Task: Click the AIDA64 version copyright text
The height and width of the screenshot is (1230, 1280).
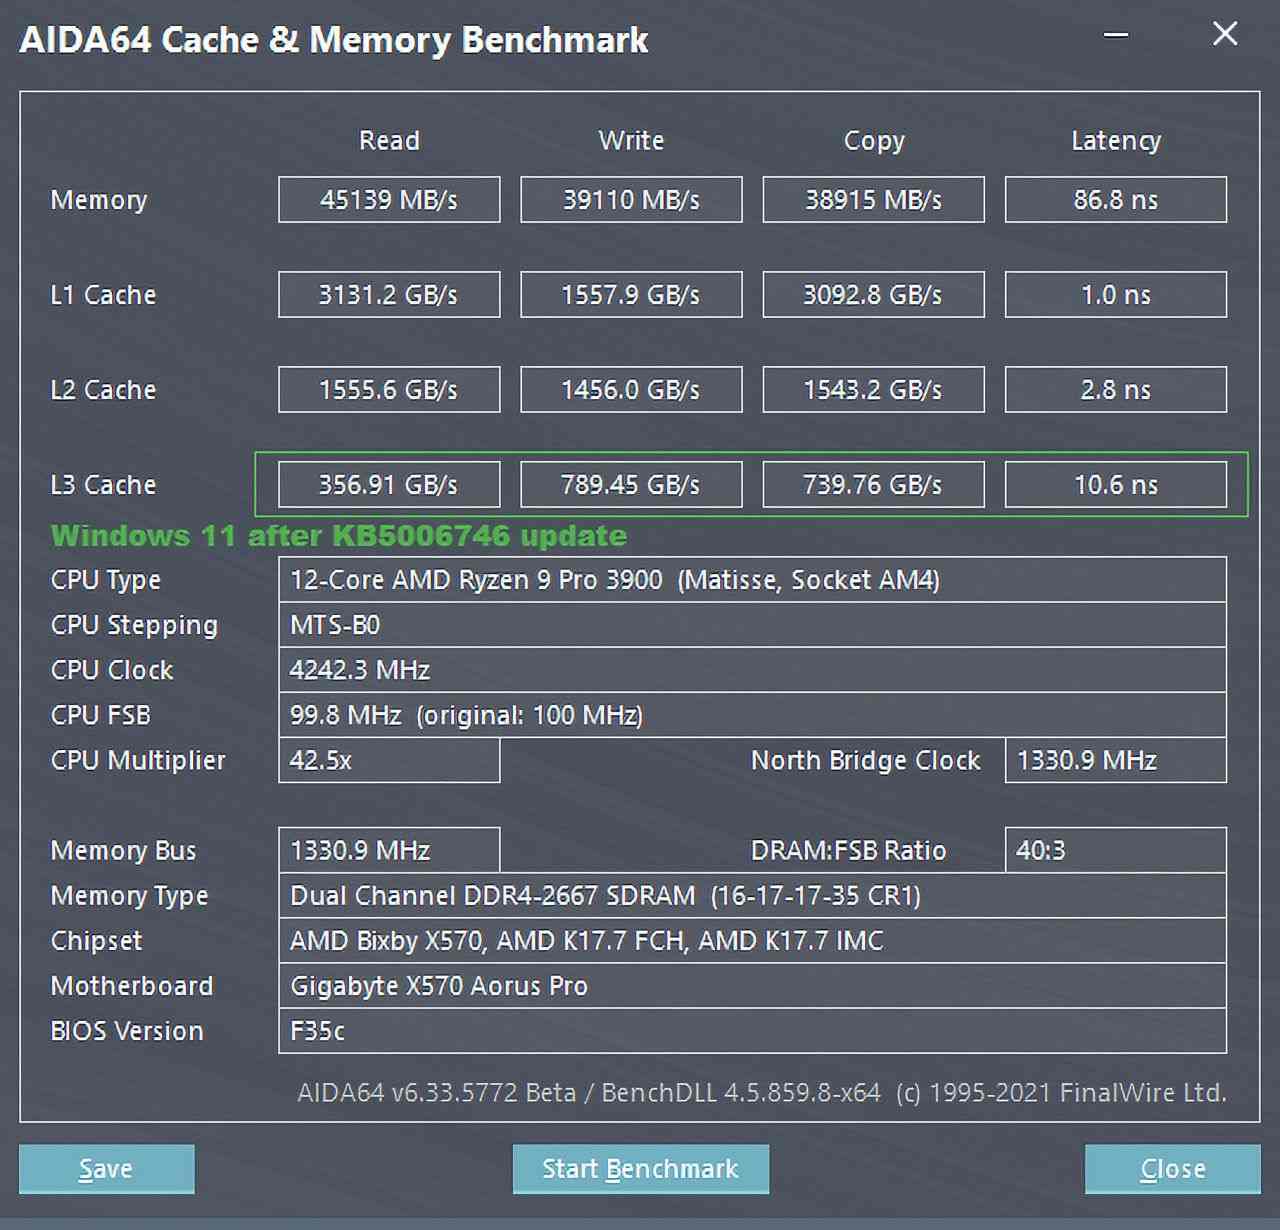Action: tap(762, 1092)
